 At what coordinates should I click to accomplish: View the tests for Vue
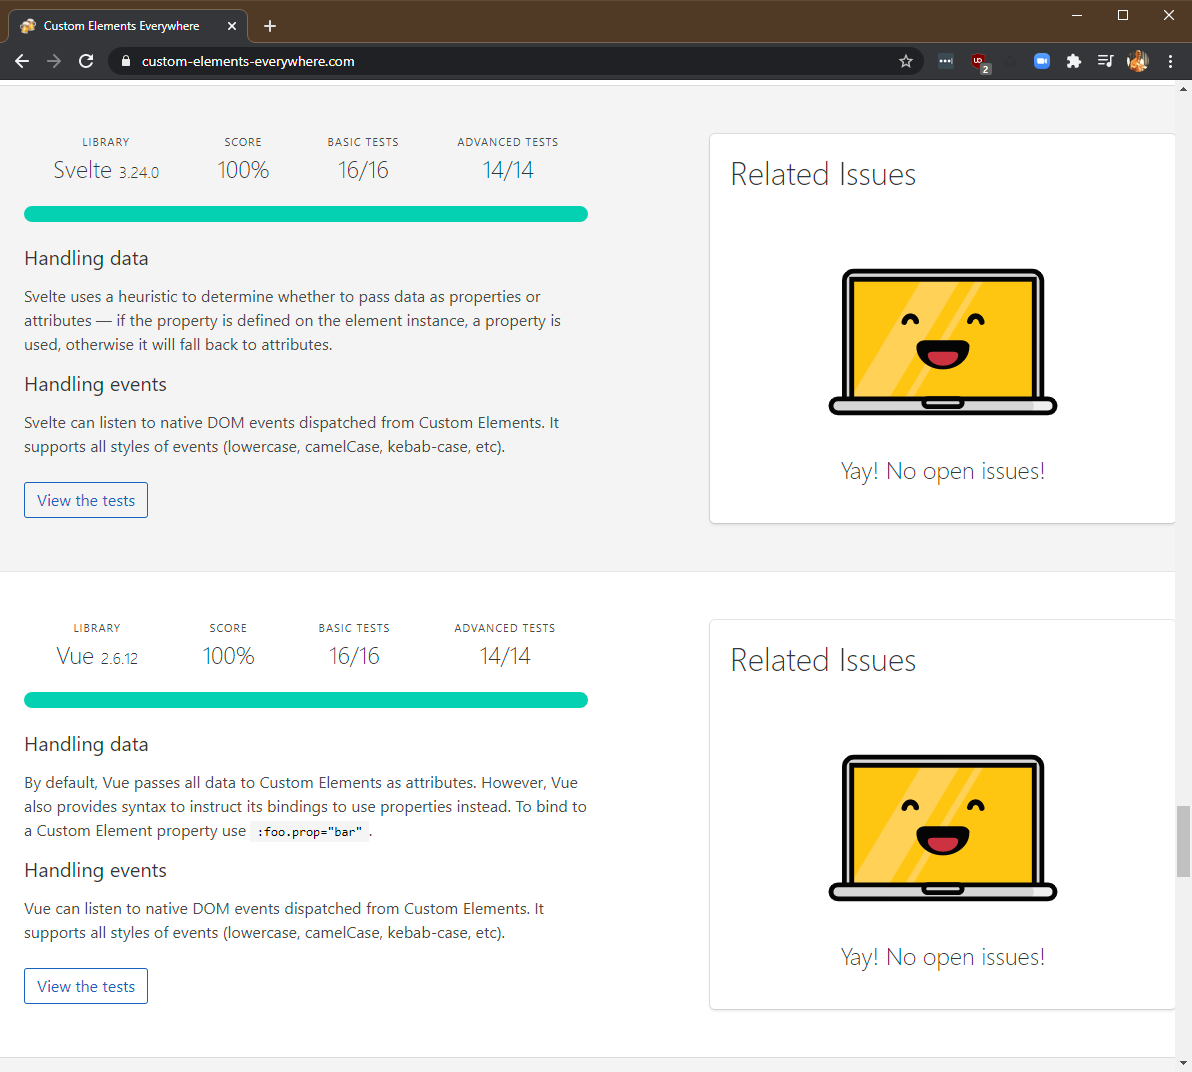point(86,986)
